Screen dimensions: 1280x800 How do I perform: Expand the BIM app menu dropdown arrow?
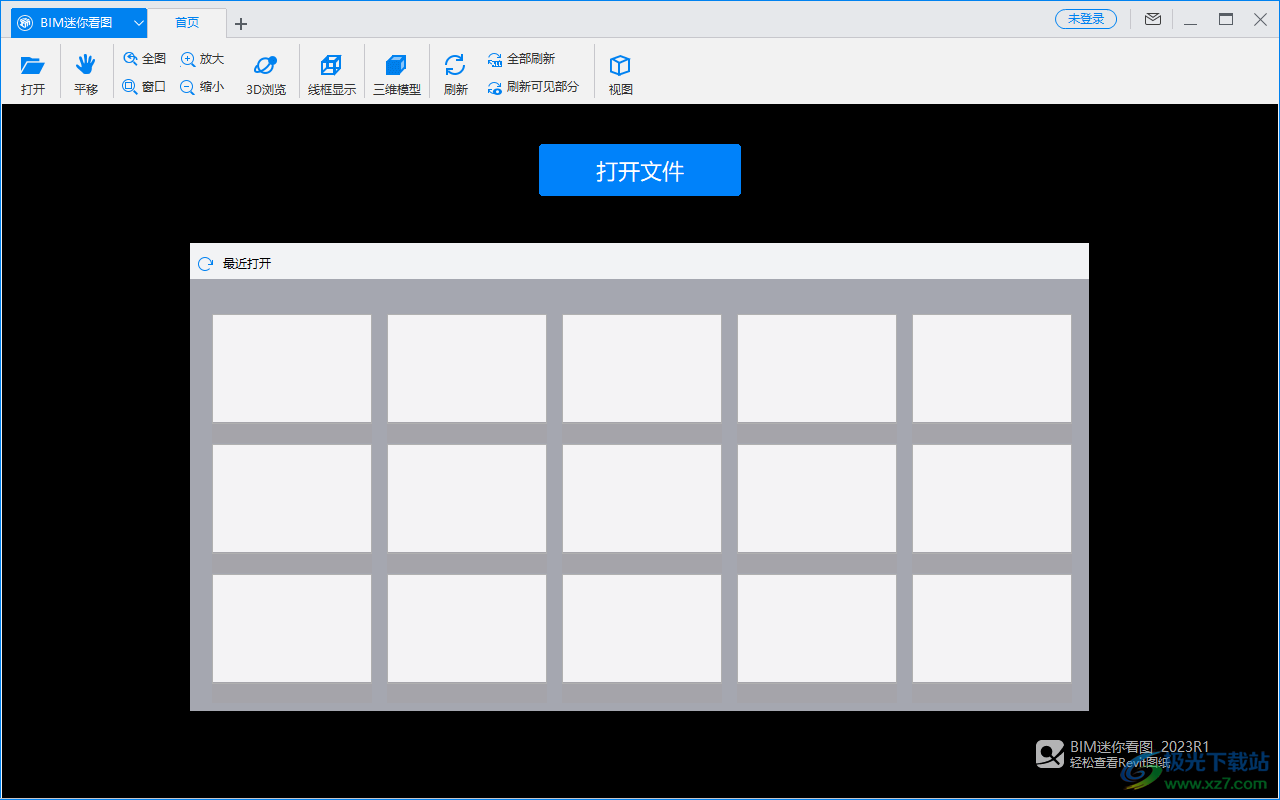tap(138, 22)
